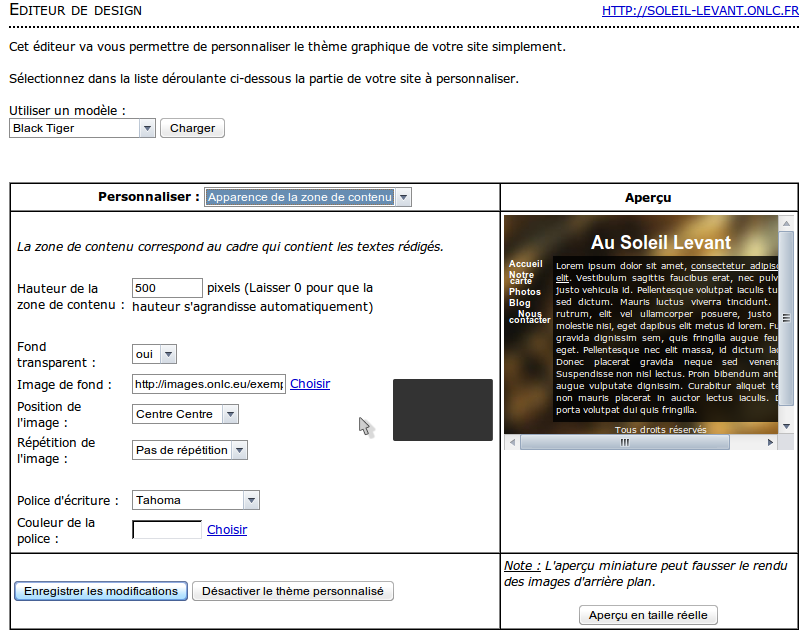Click the Charger button

(x=192, y=128)
